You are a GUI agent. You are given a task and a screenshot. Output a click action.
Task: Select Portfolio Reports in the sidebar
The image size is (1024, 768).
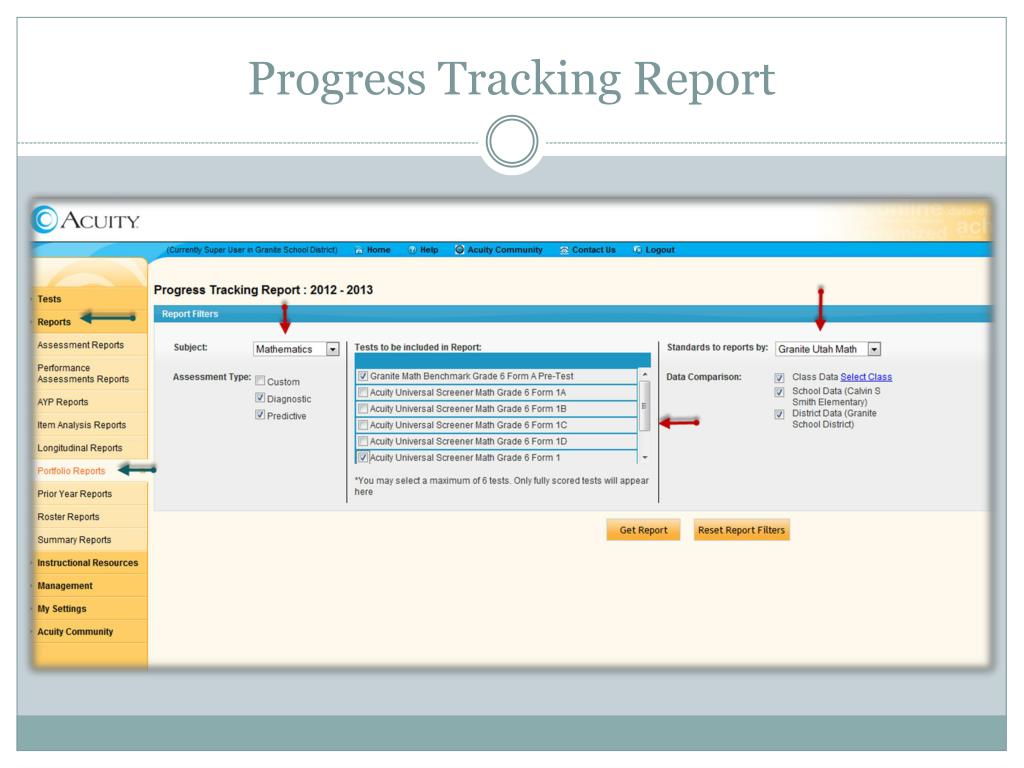click(71, 471)
